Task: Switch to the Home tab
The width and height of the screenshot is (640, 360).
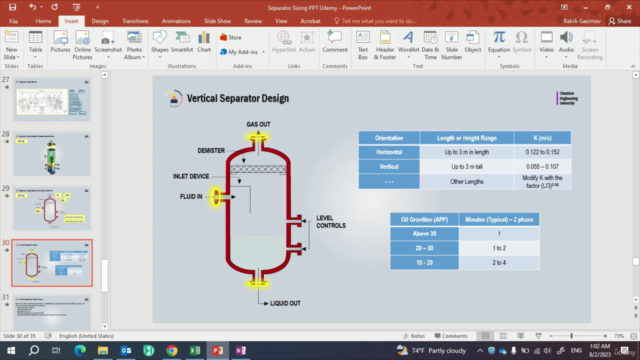Action: tap(43, 21)
